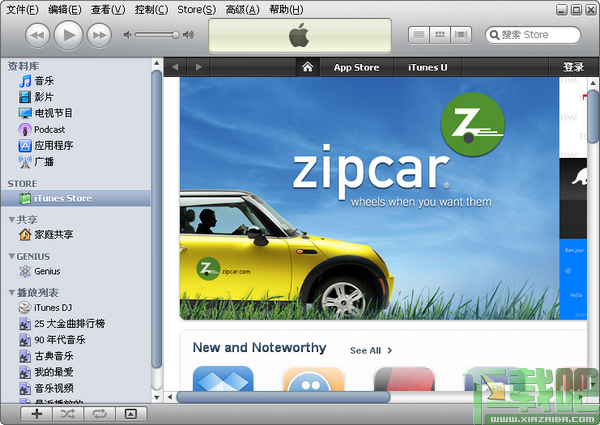Play the current track
Viewport: 600px width, 425px height.
point(68,35)
